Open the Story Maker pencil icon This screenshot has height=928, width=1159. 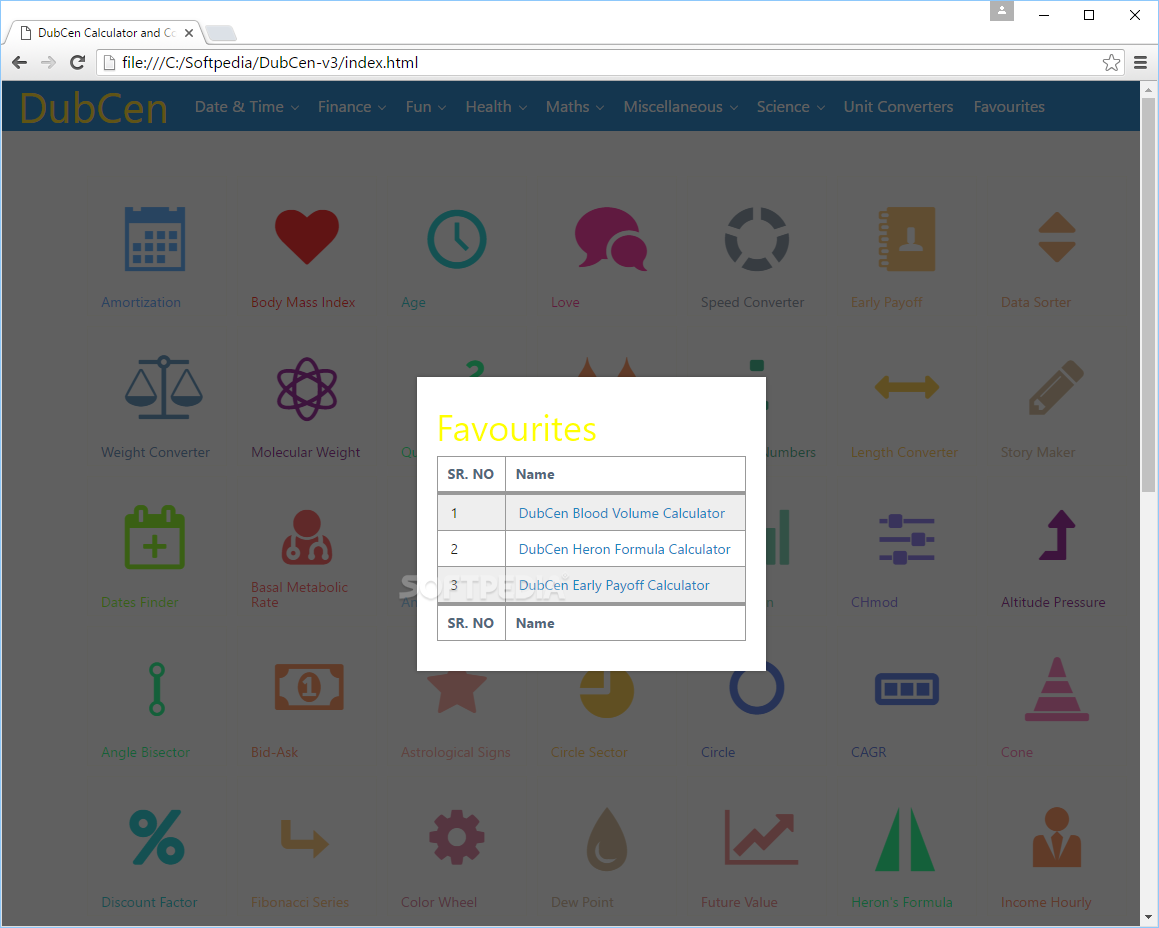(x=1056, y=387)
